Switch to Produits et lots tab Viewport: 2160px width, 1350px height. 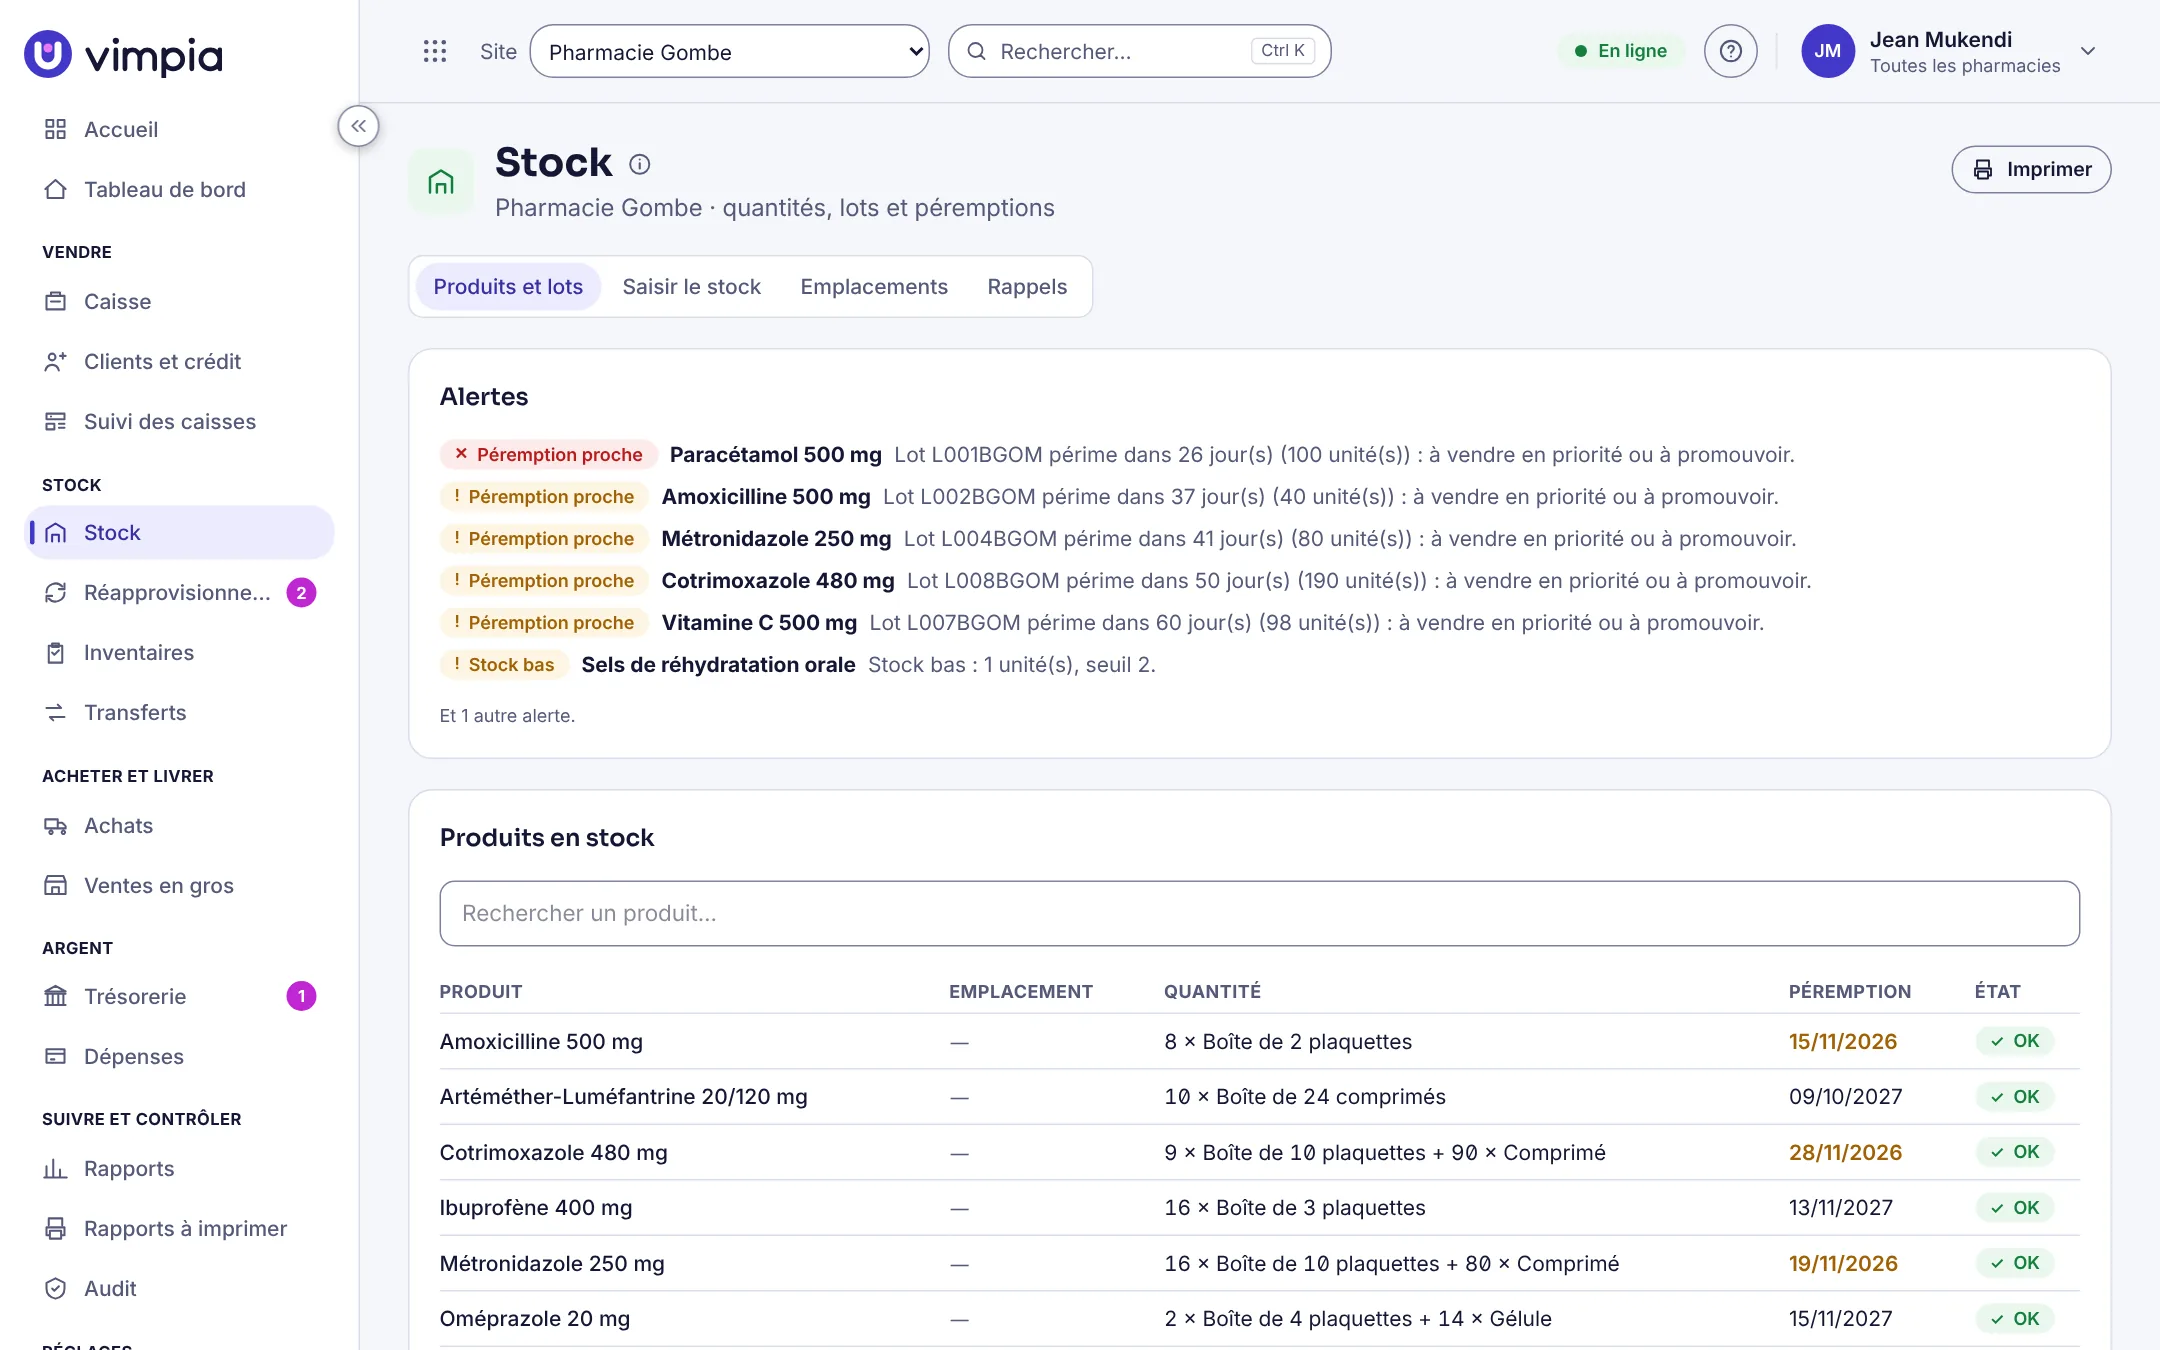point(508,286)
